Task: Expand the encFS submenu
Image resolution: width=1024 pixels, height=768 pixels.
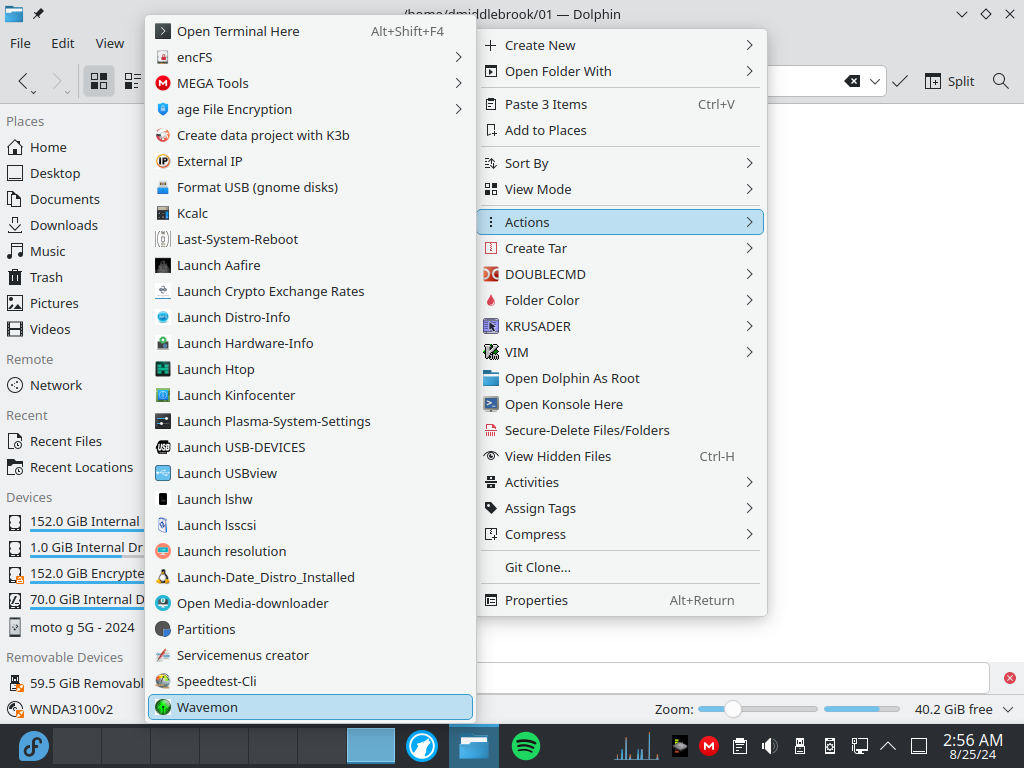Action: [310, 57]
